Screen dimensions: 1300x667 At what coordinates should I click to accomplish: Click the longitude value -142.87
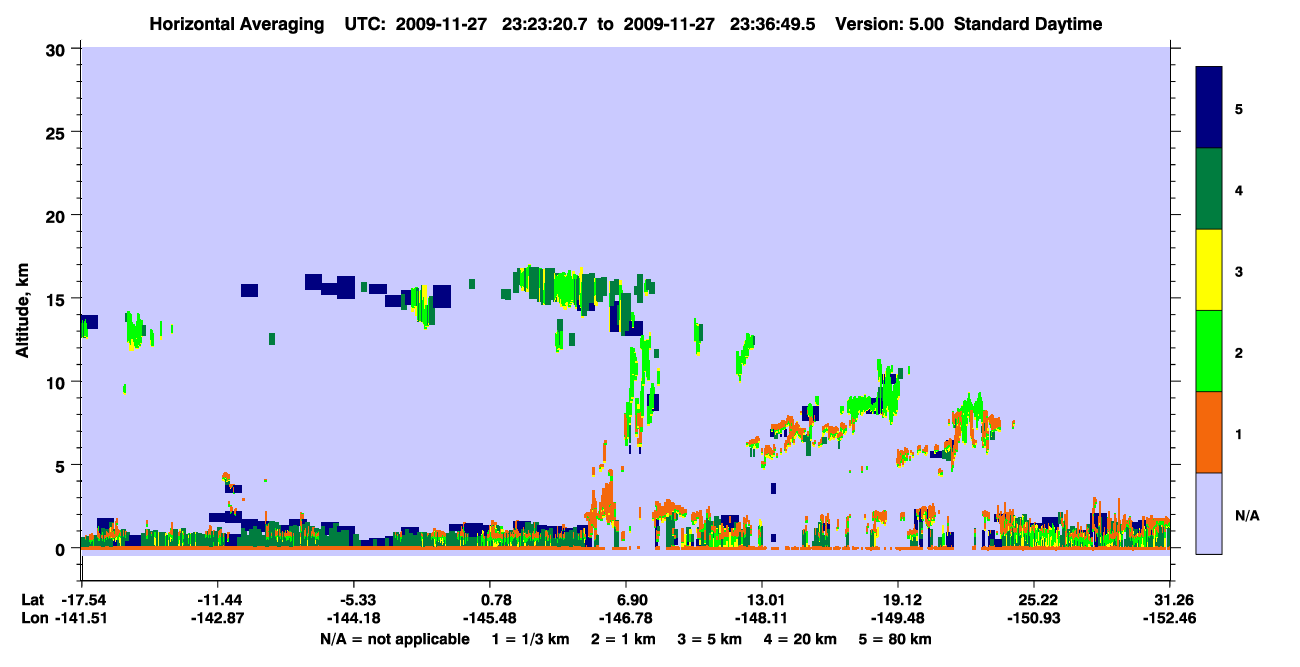coord(218,618)
